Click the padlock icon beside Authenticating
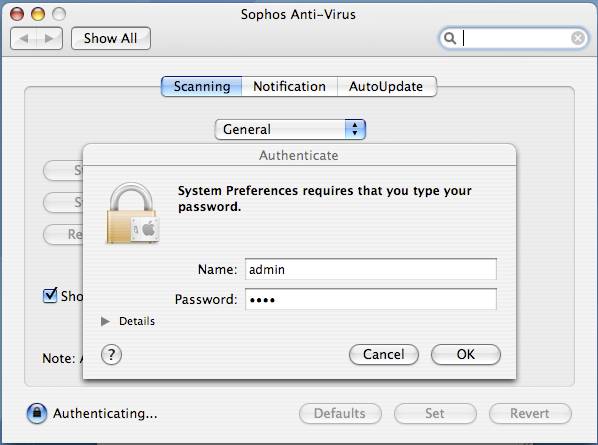This screenshot has width=598, height=445. point(37,413)
